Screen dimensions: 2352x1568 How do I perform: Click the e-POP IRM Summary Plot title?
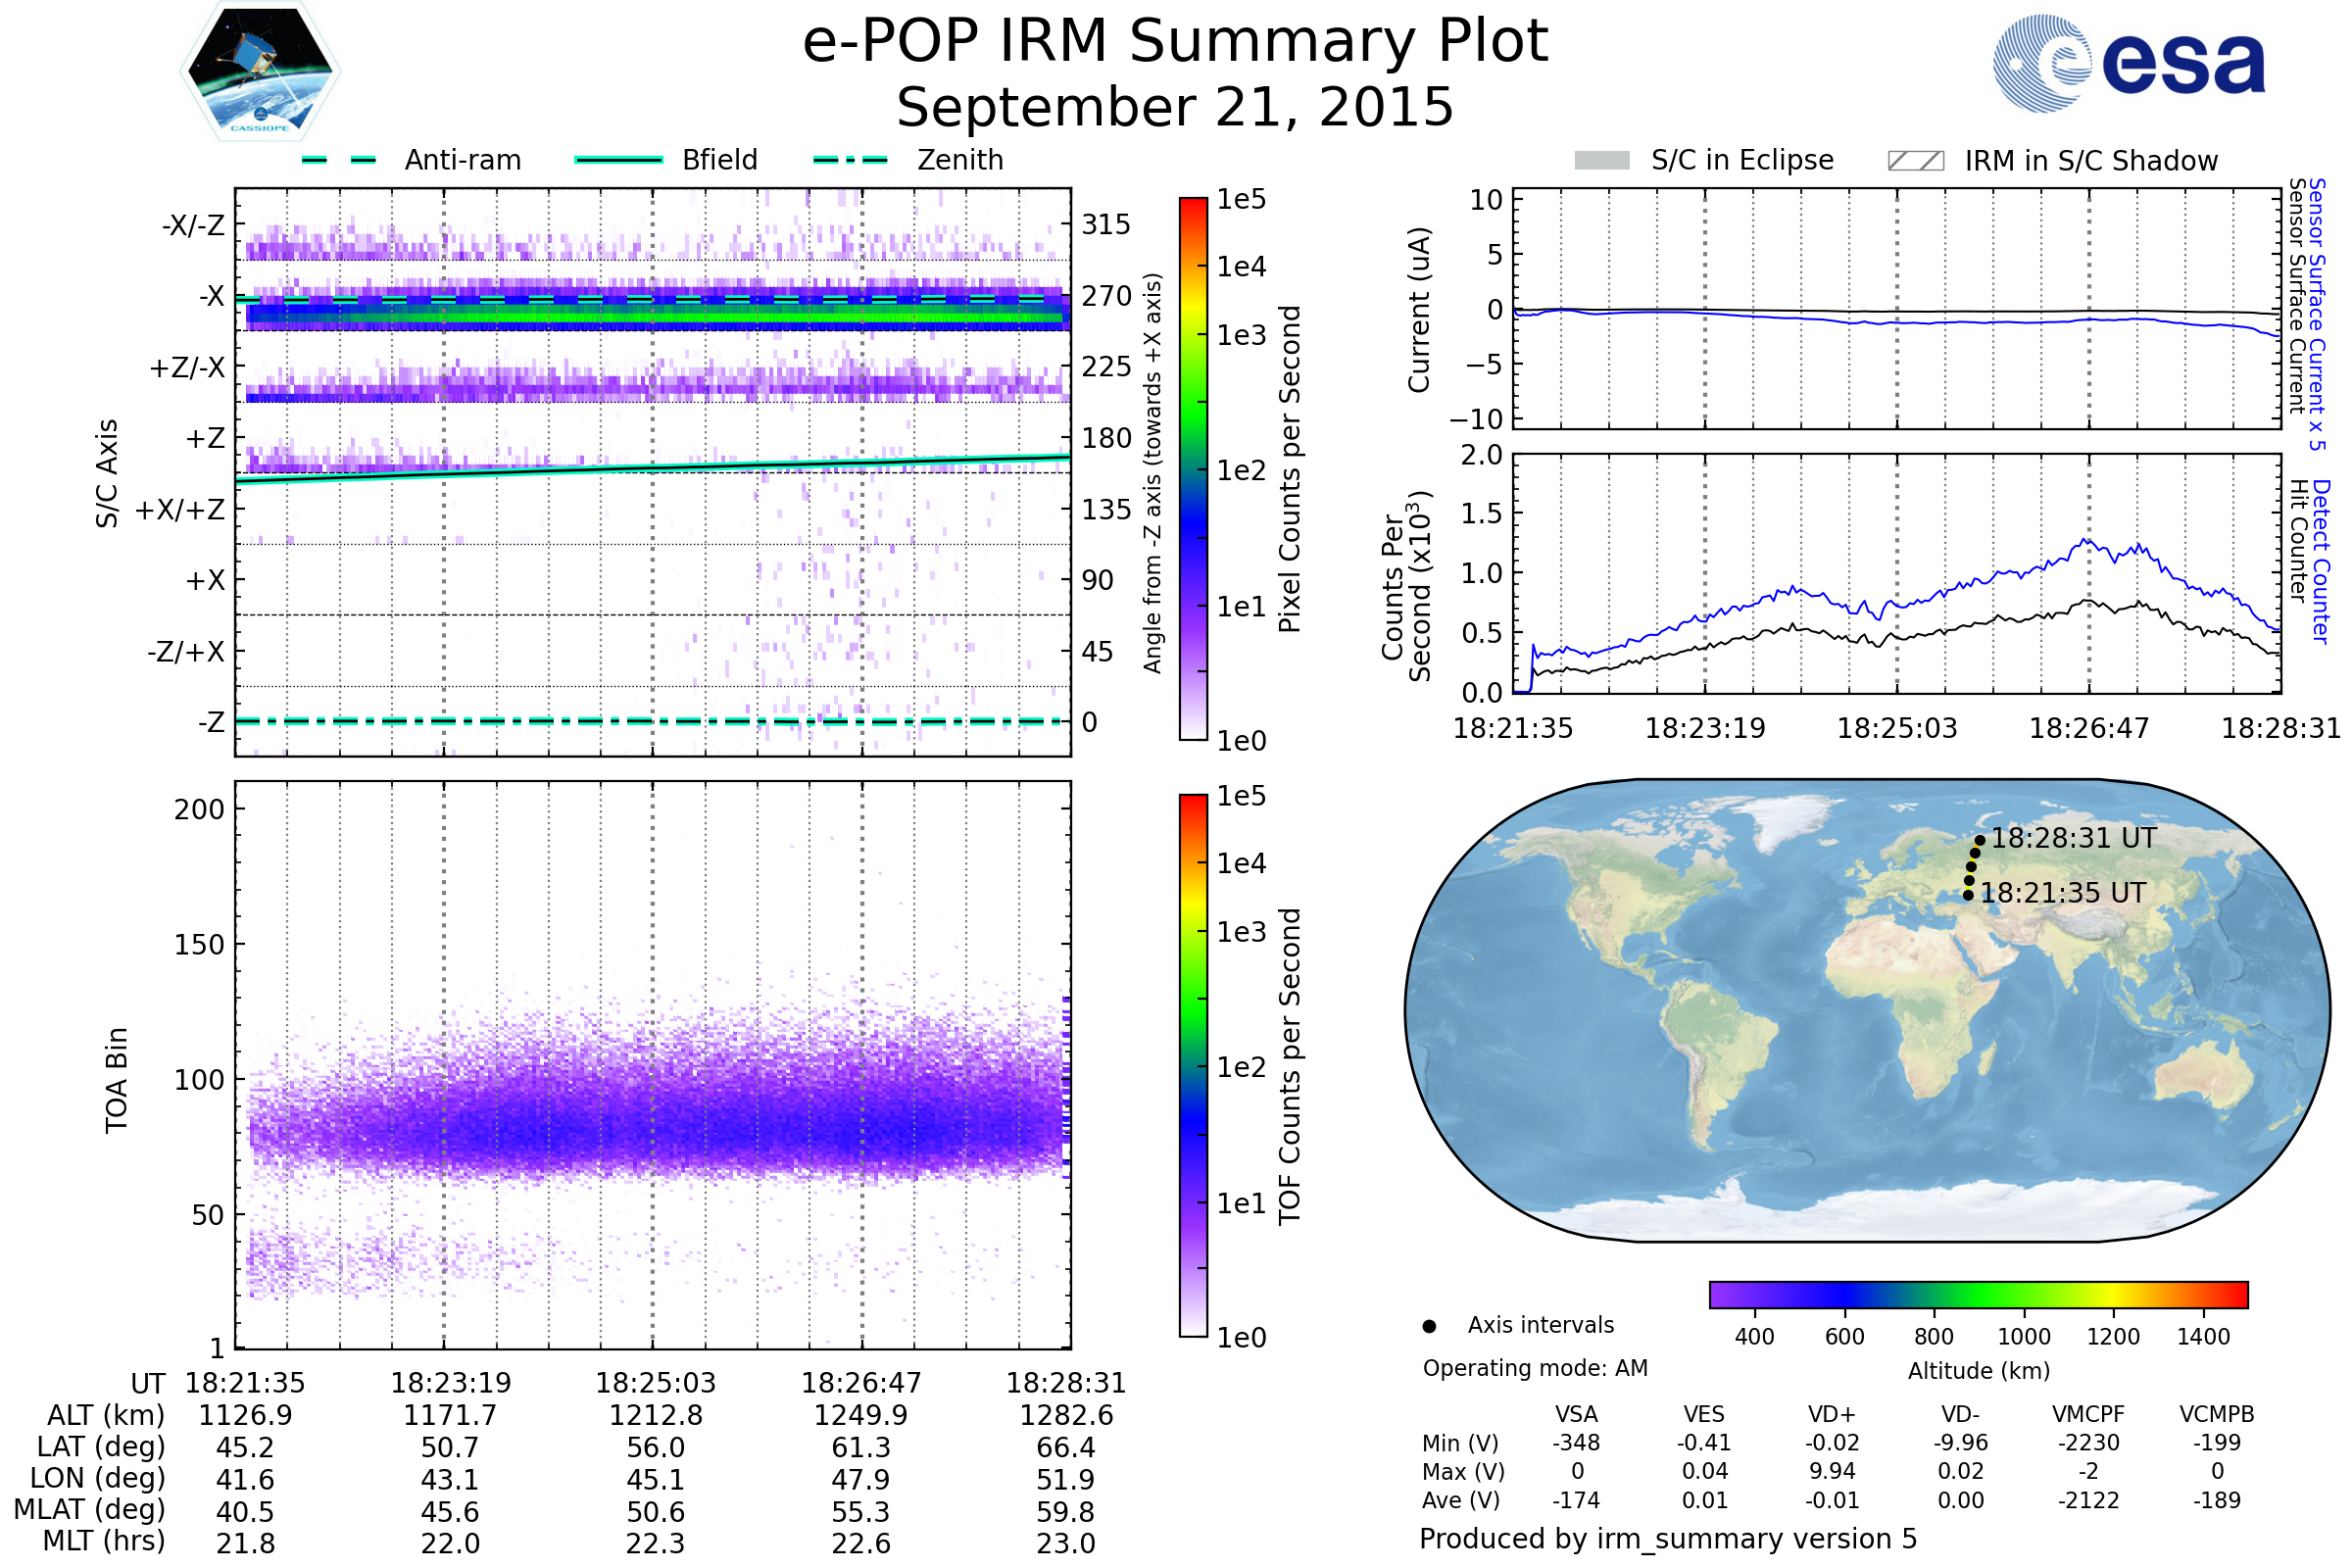(1175, 42)
